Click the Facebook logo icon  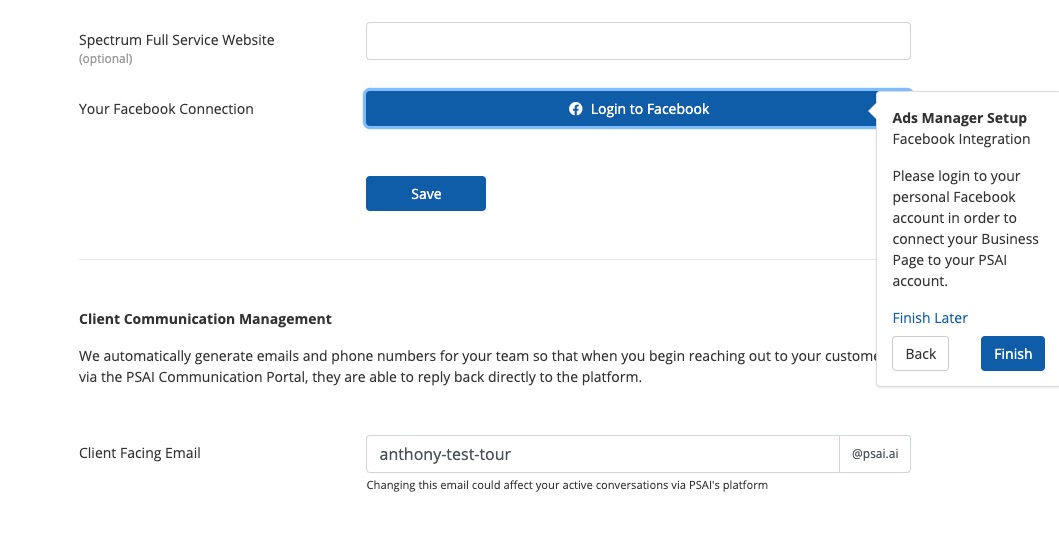pyautogui.click(x=576, y=109)
